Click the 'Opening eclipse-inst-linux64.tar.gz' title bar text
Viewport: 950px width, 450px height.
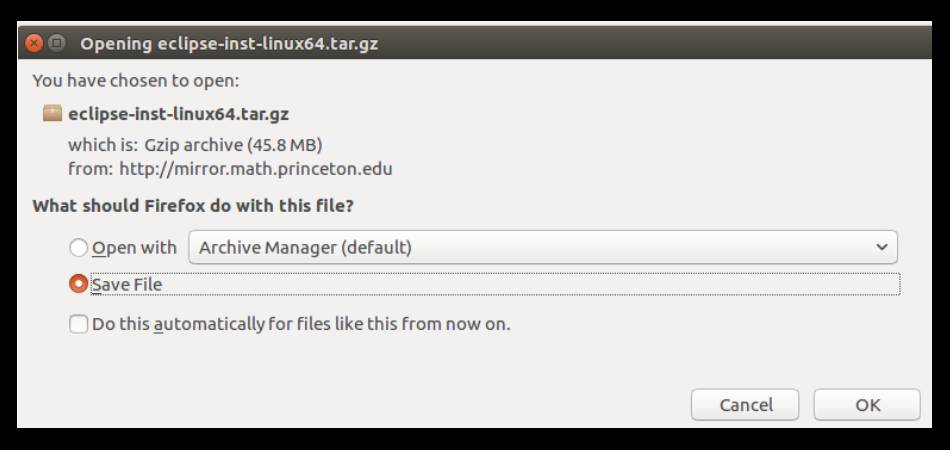tap(229, 44)
